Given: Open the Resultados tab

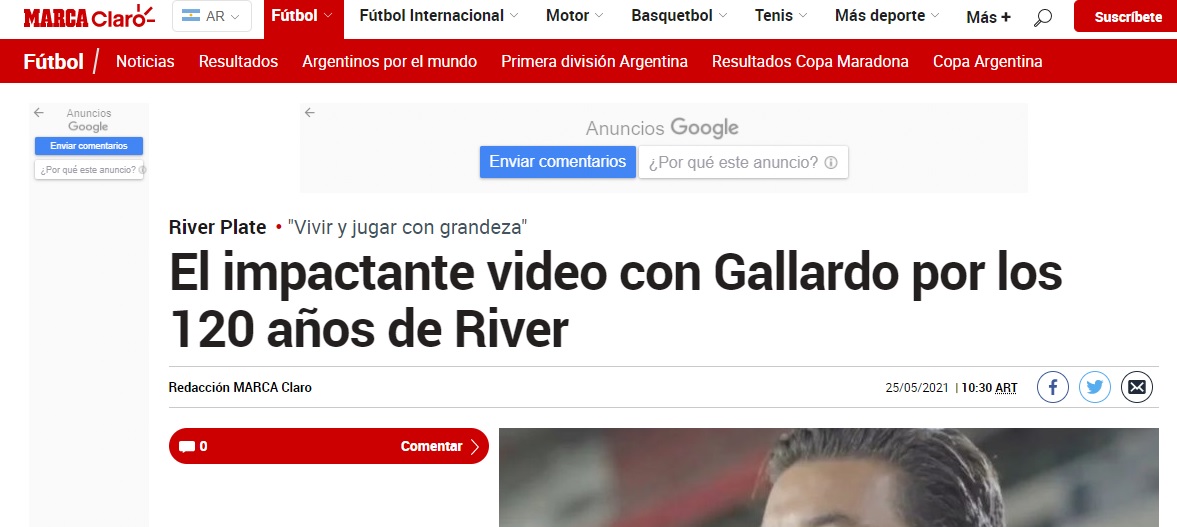Looking at the screenshot, I should [x=238, y=62].
